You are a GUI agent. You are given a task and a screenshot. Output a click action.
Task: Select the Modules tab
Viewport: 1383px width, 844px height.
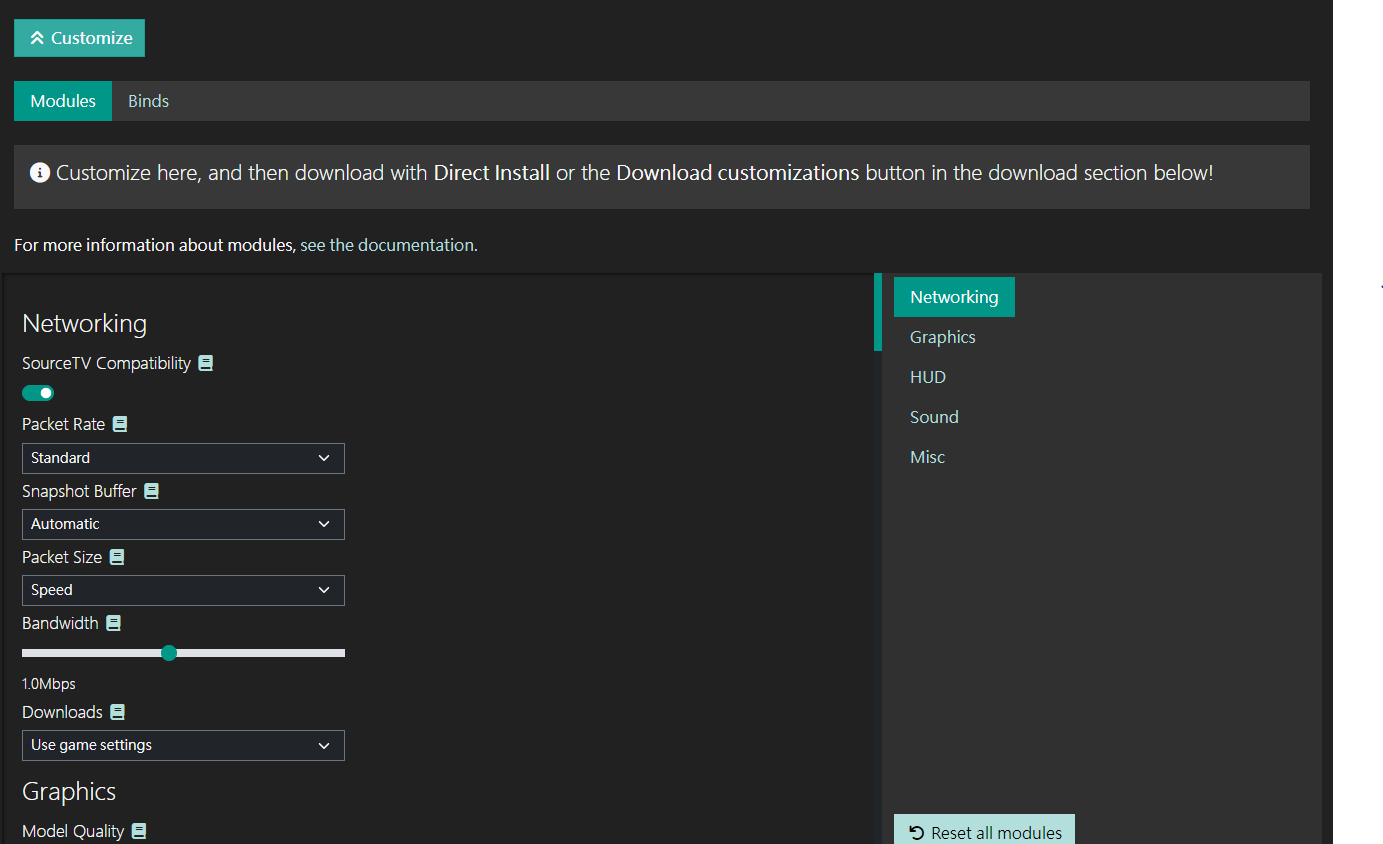tap(63, 101)
